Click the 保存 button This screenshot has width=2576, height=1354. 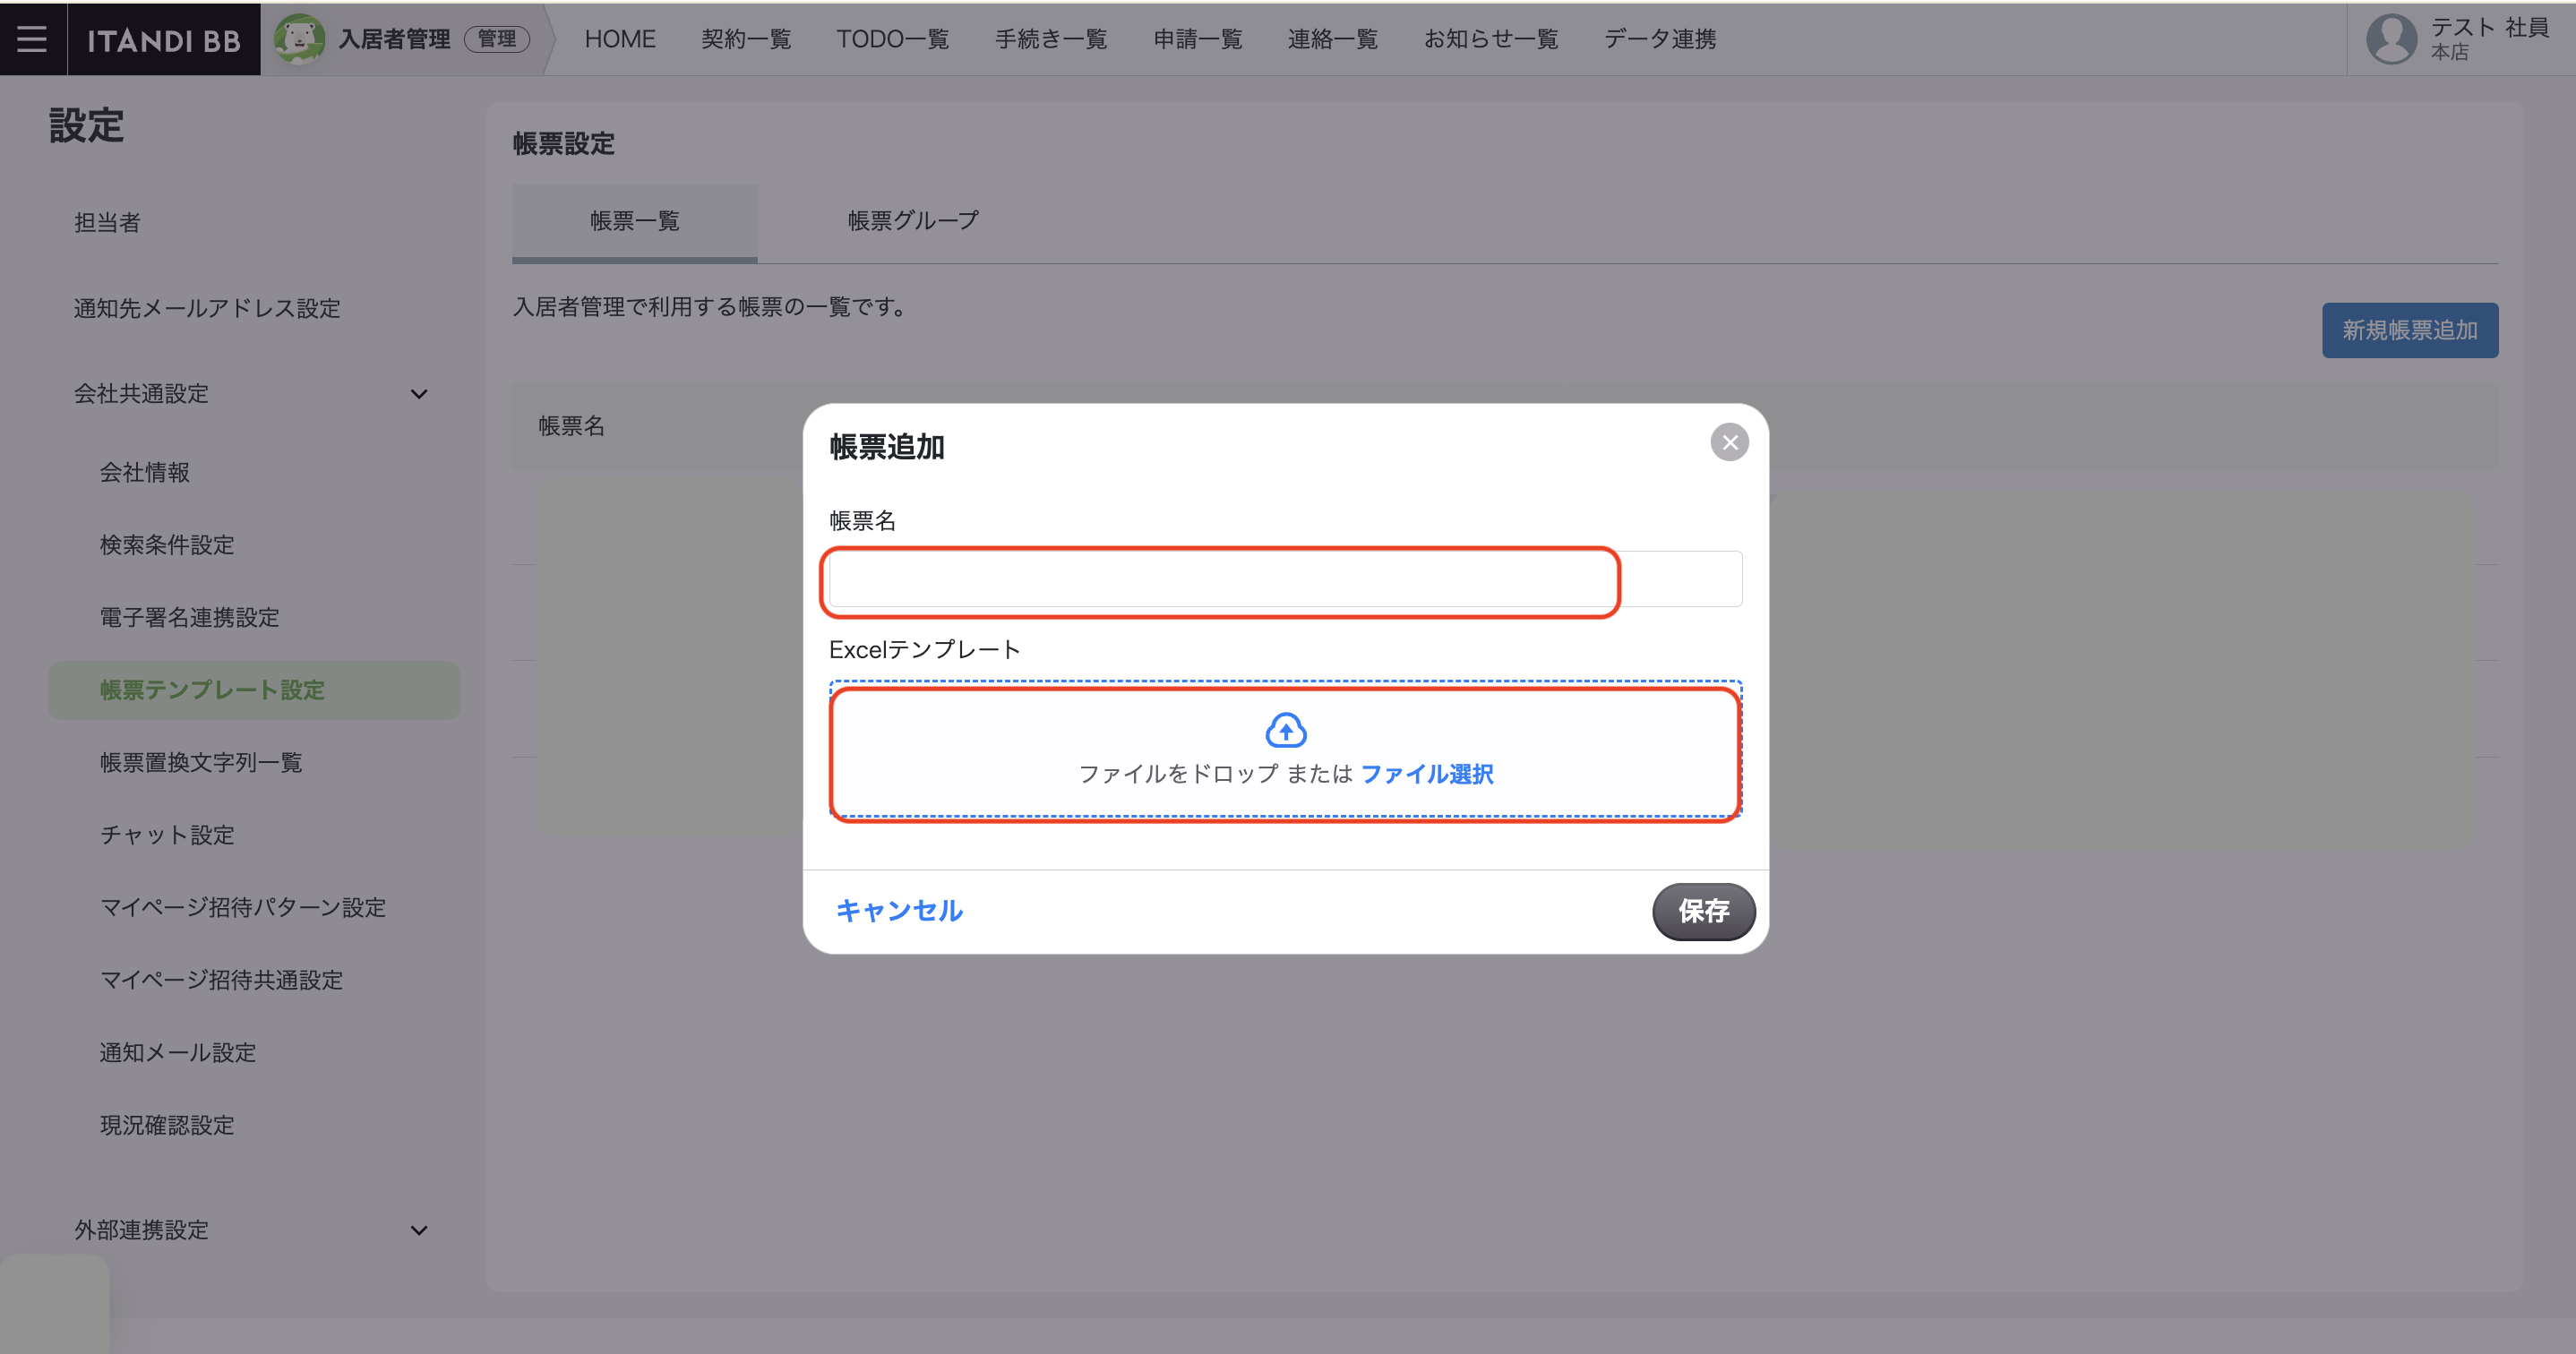pyautogui.click(x=1704, y=911)
